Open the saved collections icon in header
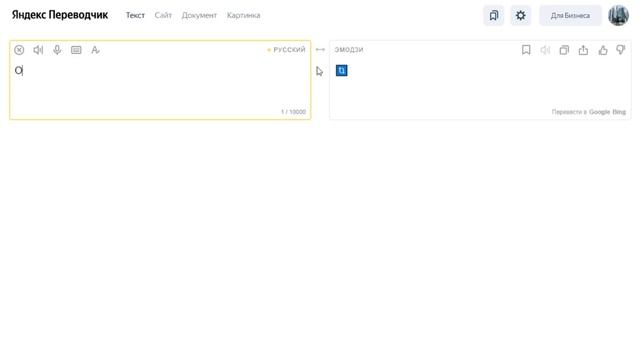This screenshot has width=640, height=360. click(493, 16)
